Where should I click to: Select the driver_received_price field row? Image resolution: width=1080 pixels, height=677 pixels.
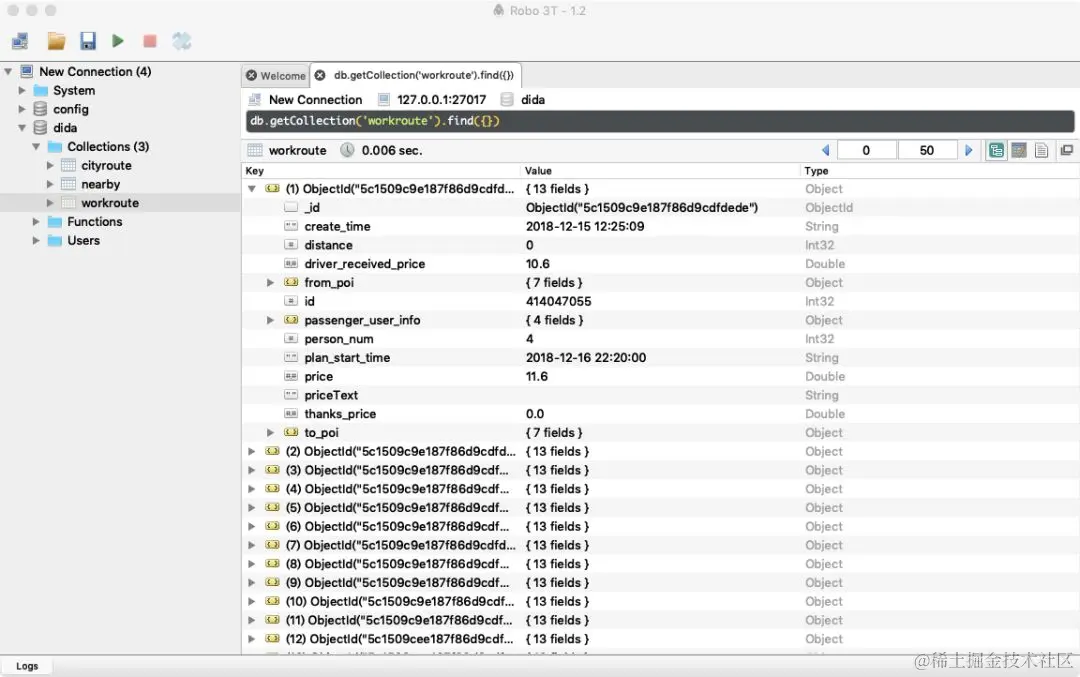[x=660, y=264]
